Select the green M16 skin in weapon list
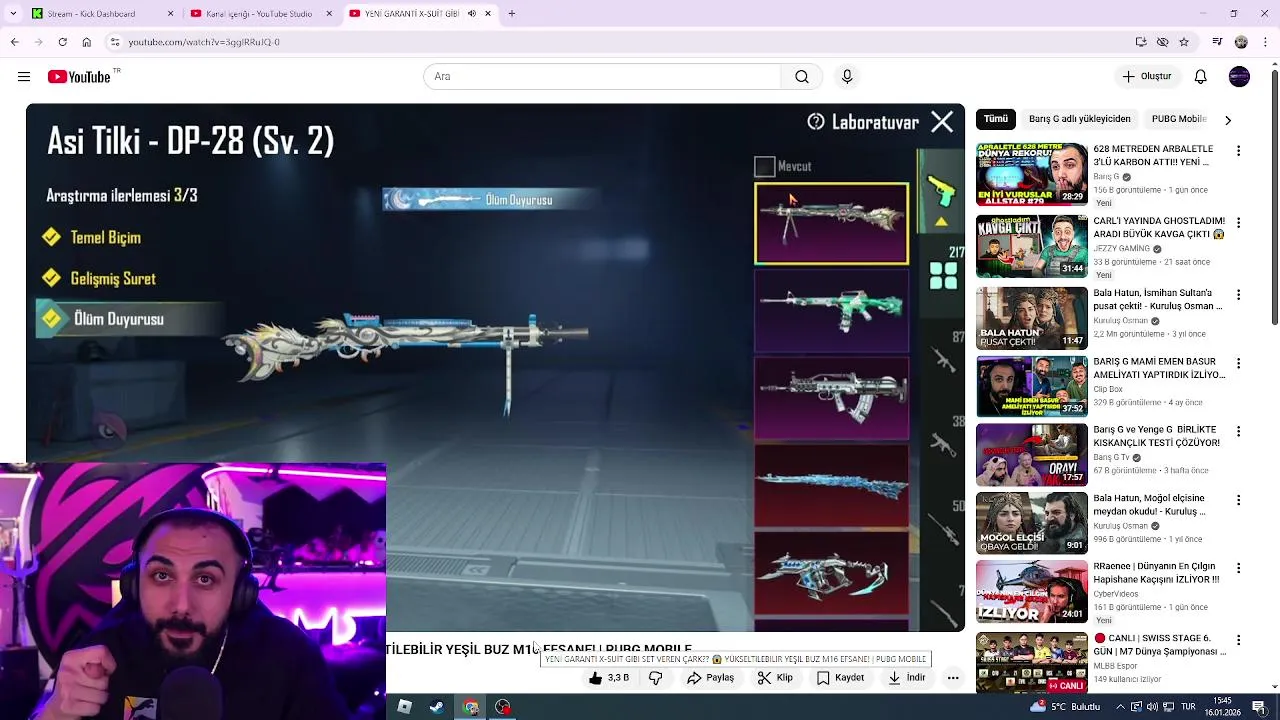This screenshot has width=1280, height=720. (832, 309)
